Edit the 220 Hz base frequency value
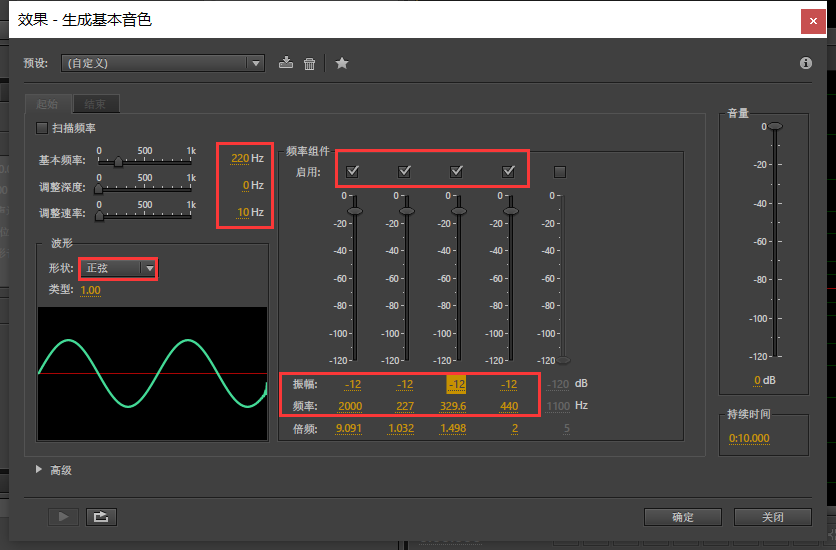 [240, 158]
